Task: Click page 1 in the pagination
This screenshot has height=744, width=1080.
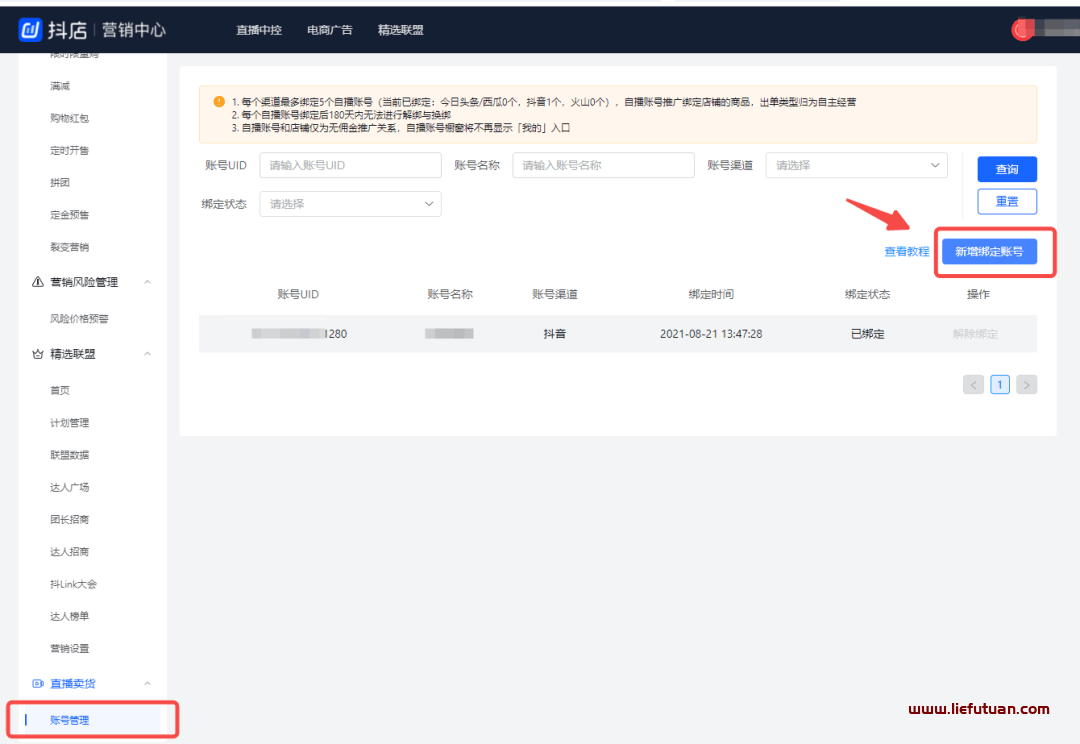Action: [1000, 384]
